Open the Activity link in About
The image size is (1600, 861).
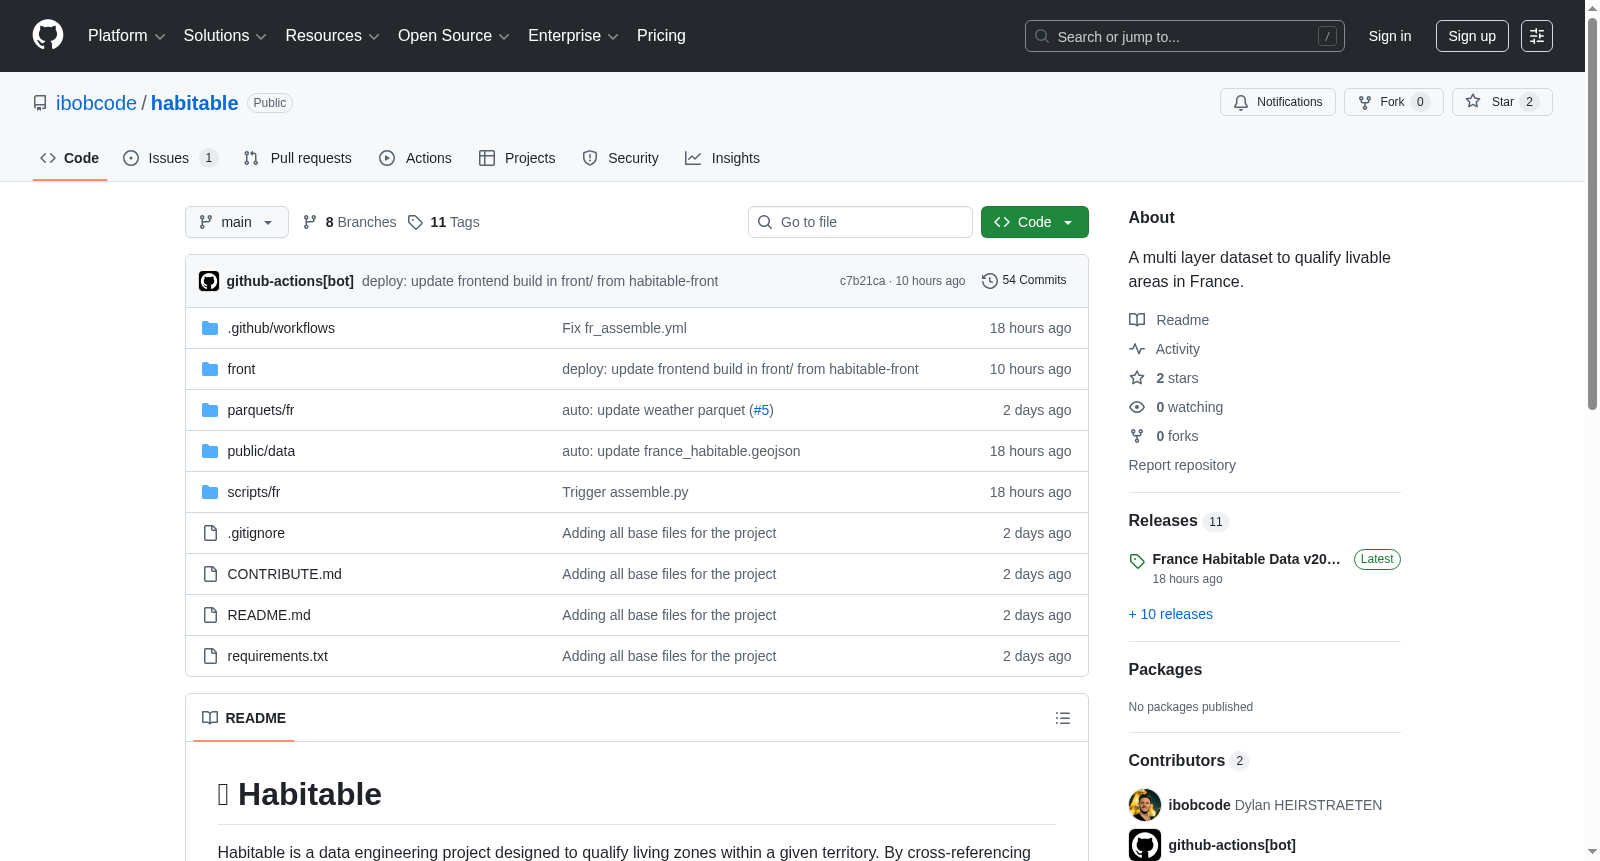pyautogui.click(x=1165, y=349)
